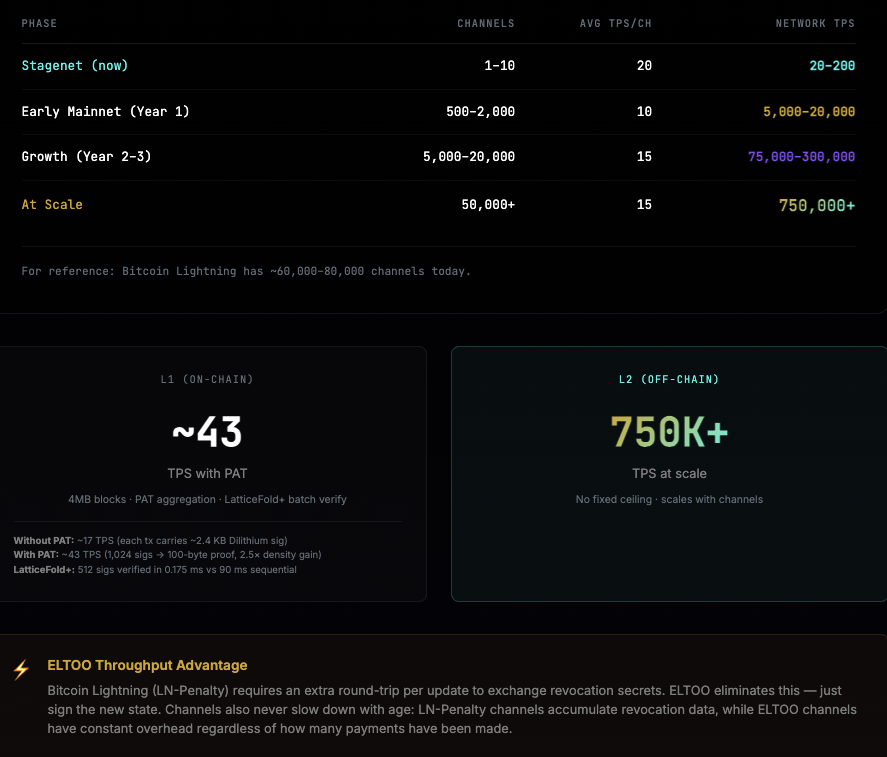Click the Early Mainnet (Year 1) row label
Screen dimensions: 887x757
point(105,111)
